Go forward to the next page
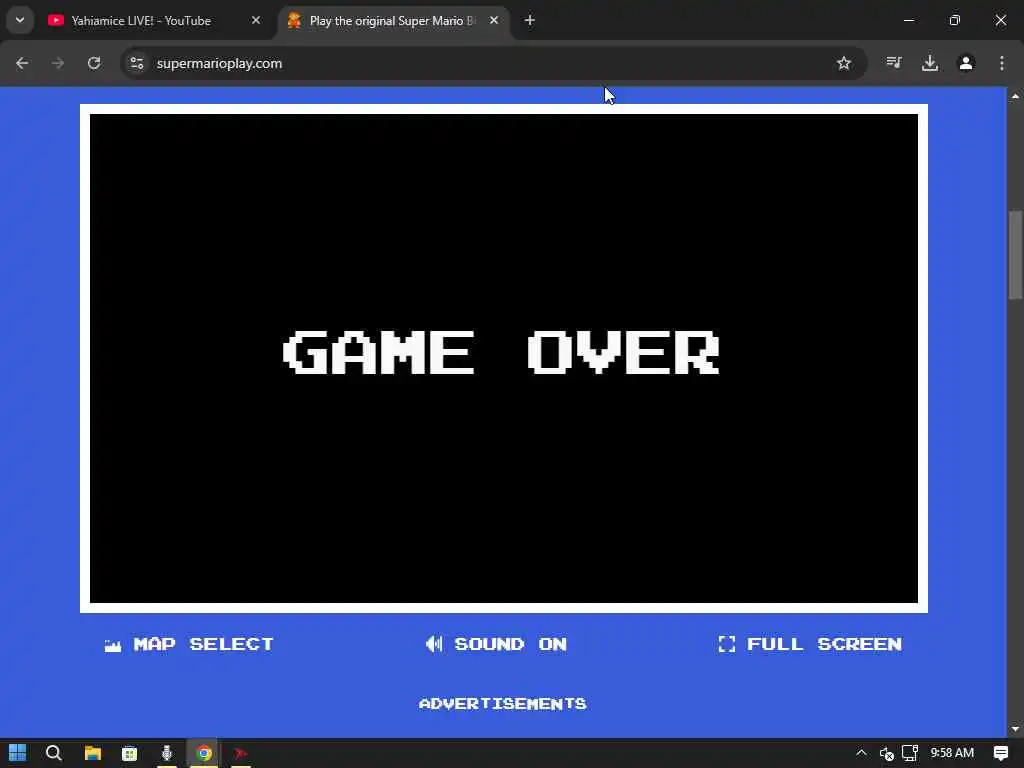The image size is (1024, 768). 58,63
